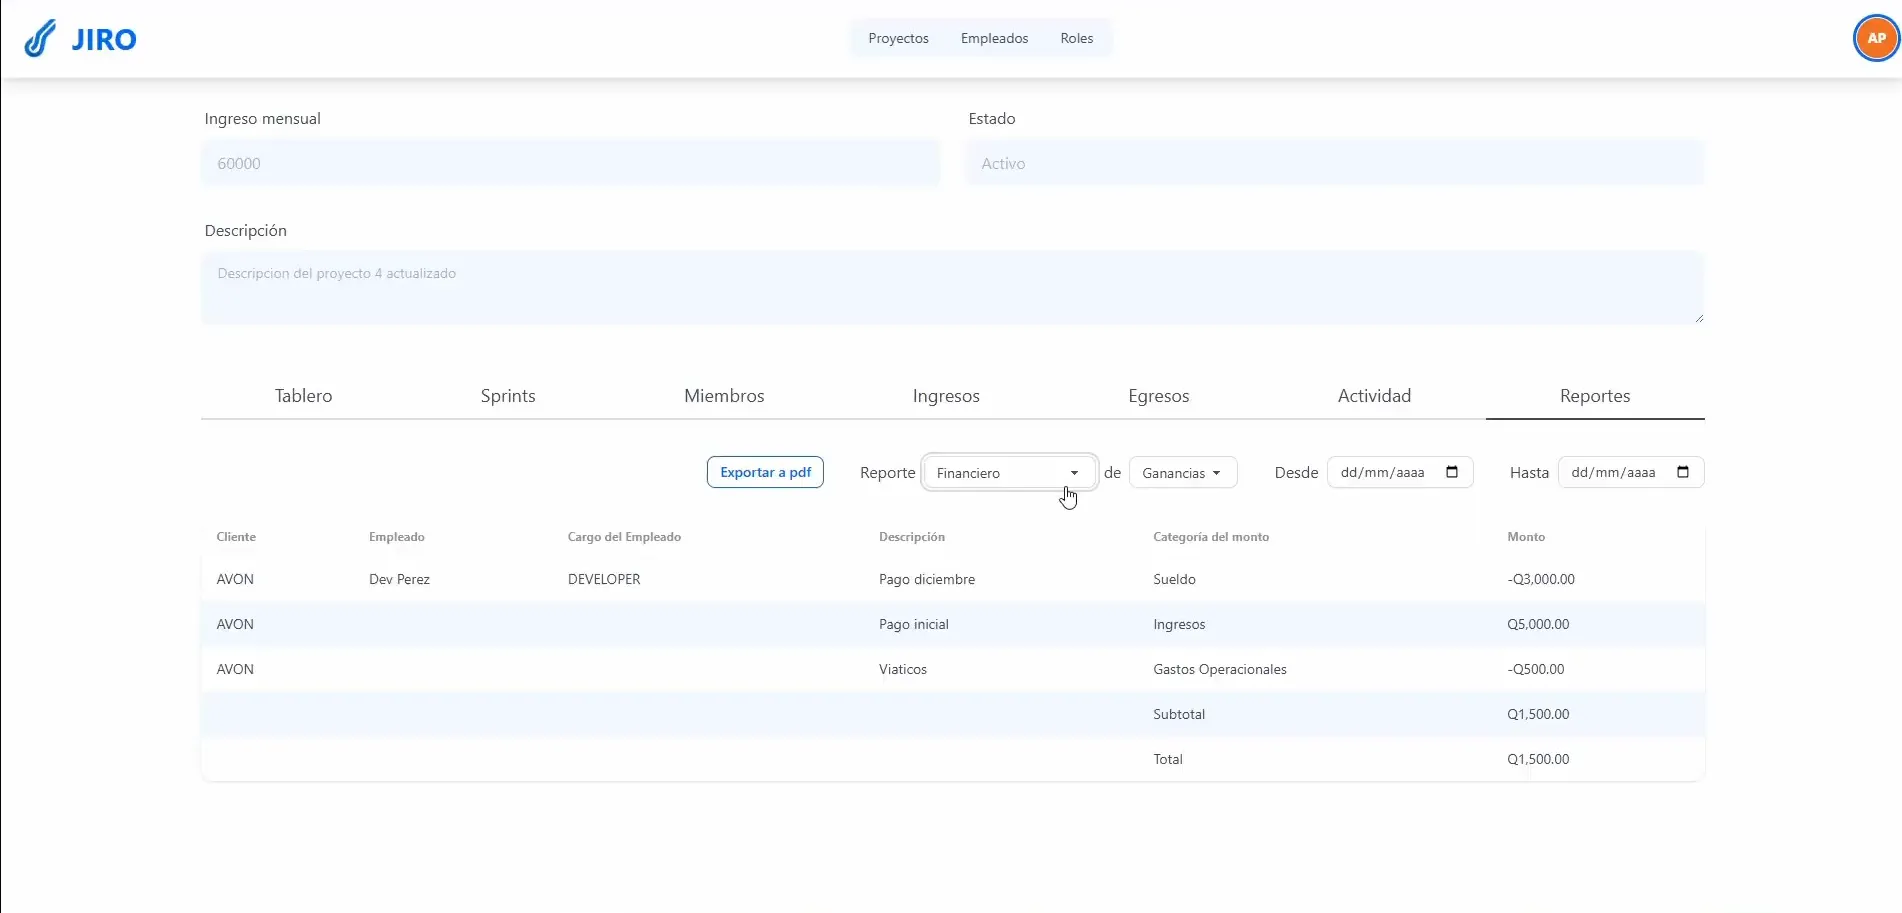
Task: Click the JIRO logo icon
Action: 40,39
